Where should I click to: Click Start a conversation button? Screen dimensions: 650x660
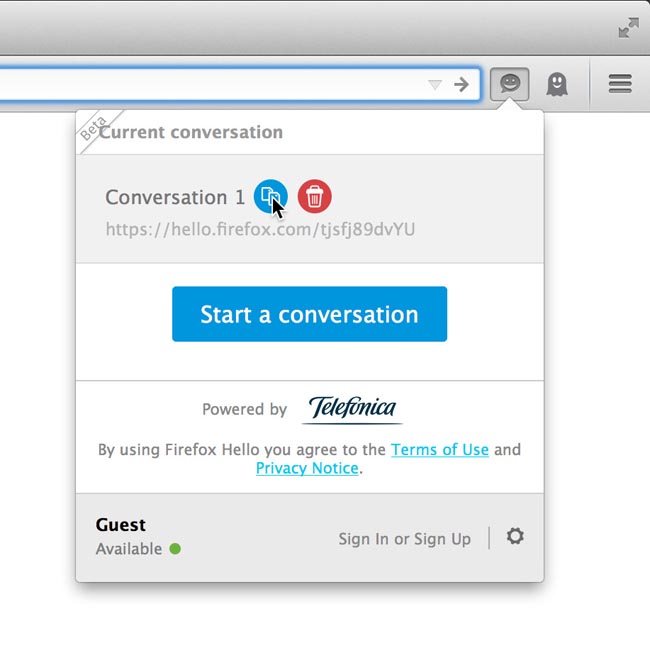309,314
